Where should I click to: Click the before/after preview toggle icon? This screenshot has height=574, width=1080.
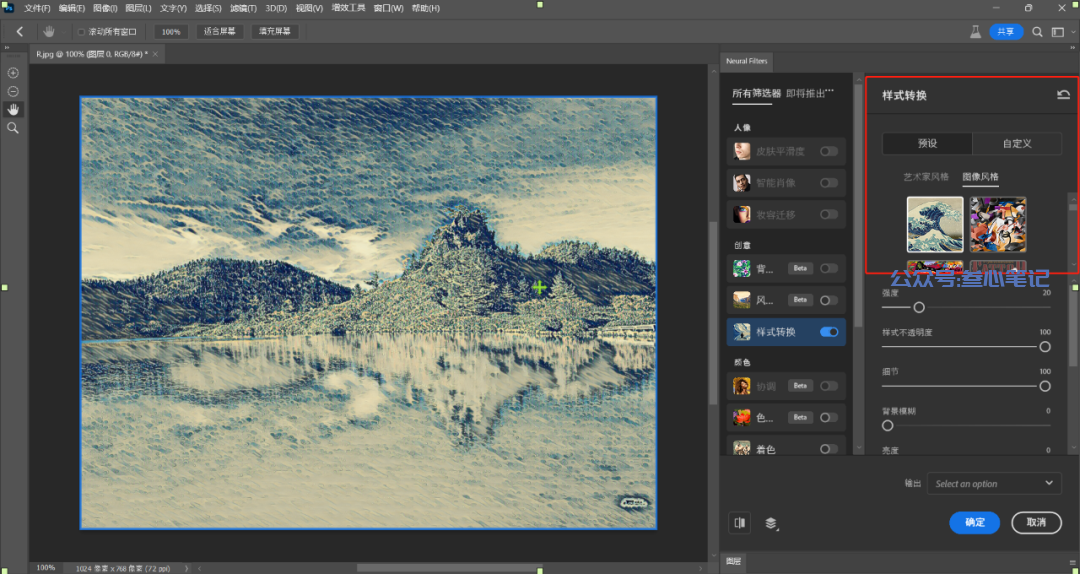point(740,522)
